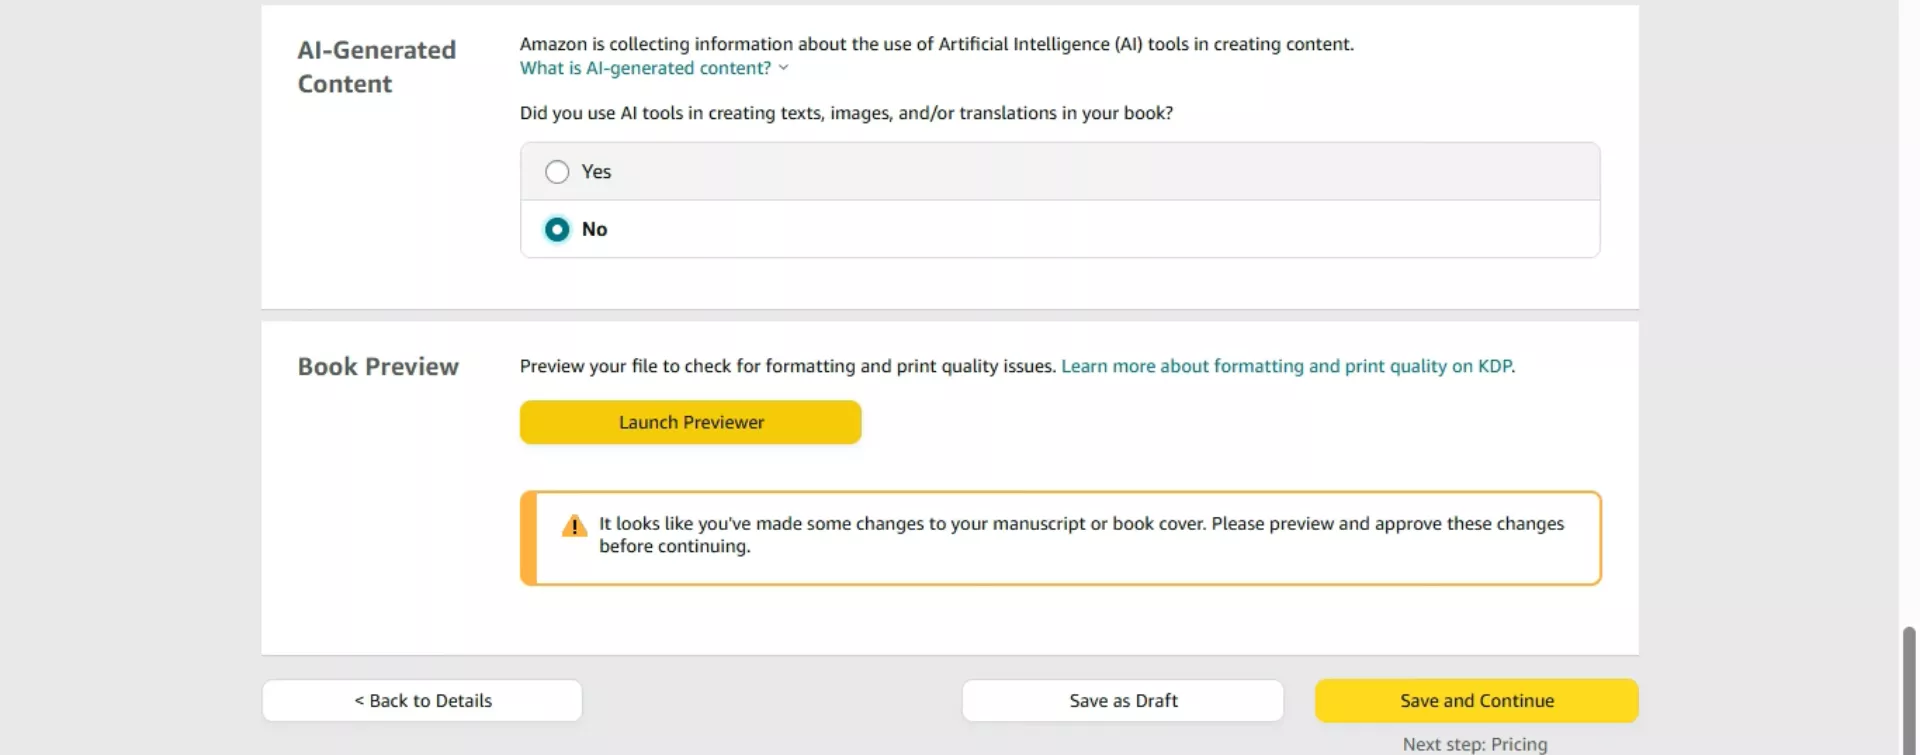Click the scrollbar track above the thumb
This screenshot has height=755, width=1920.
click(1908, 300)
